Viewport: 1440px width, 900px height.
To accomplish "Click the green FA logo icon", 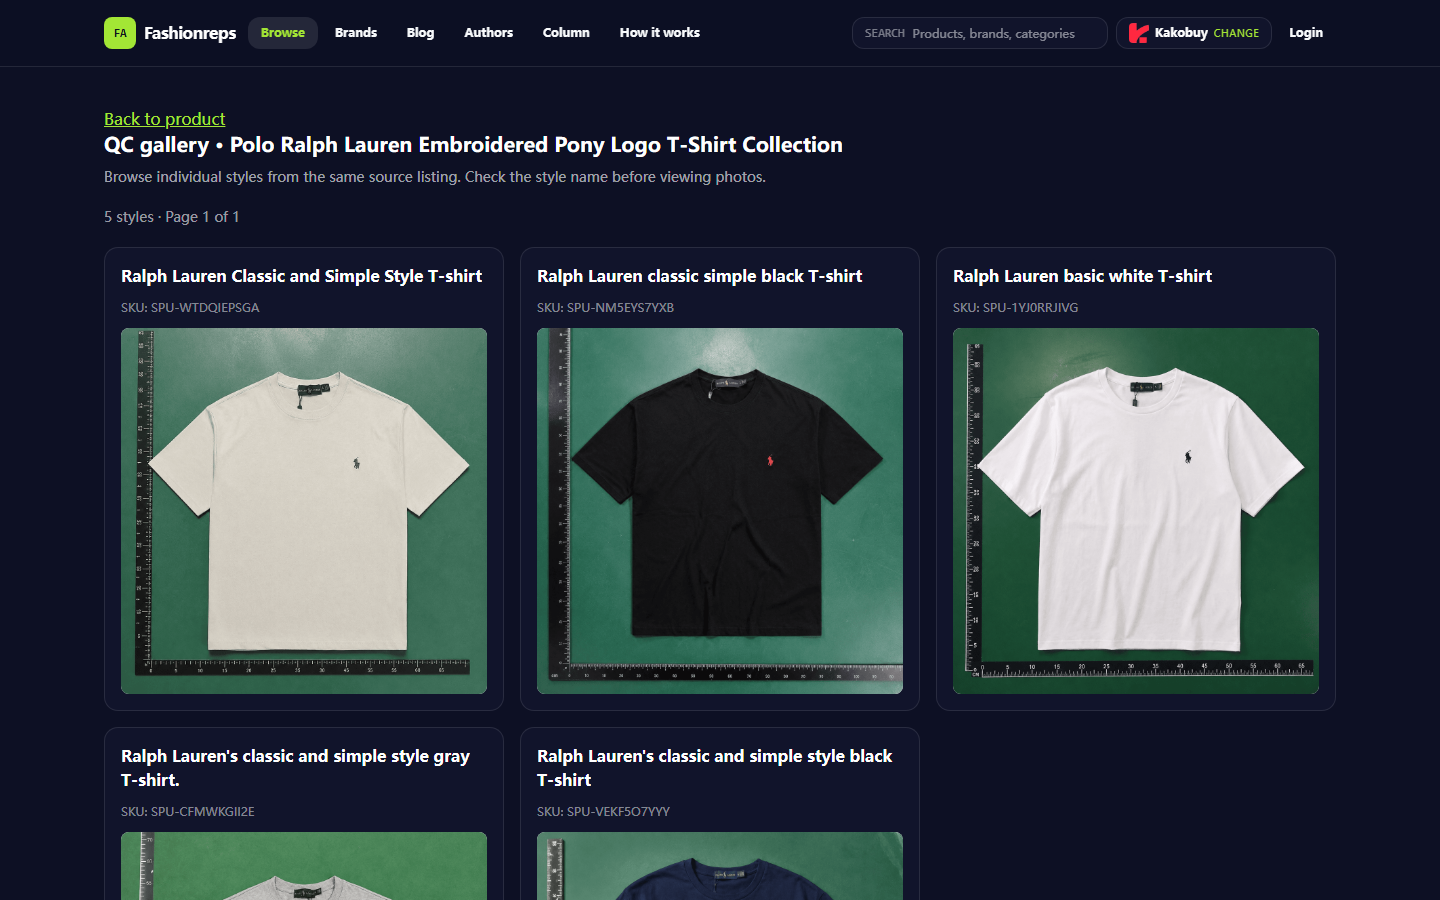I will [x=120, y=33].
